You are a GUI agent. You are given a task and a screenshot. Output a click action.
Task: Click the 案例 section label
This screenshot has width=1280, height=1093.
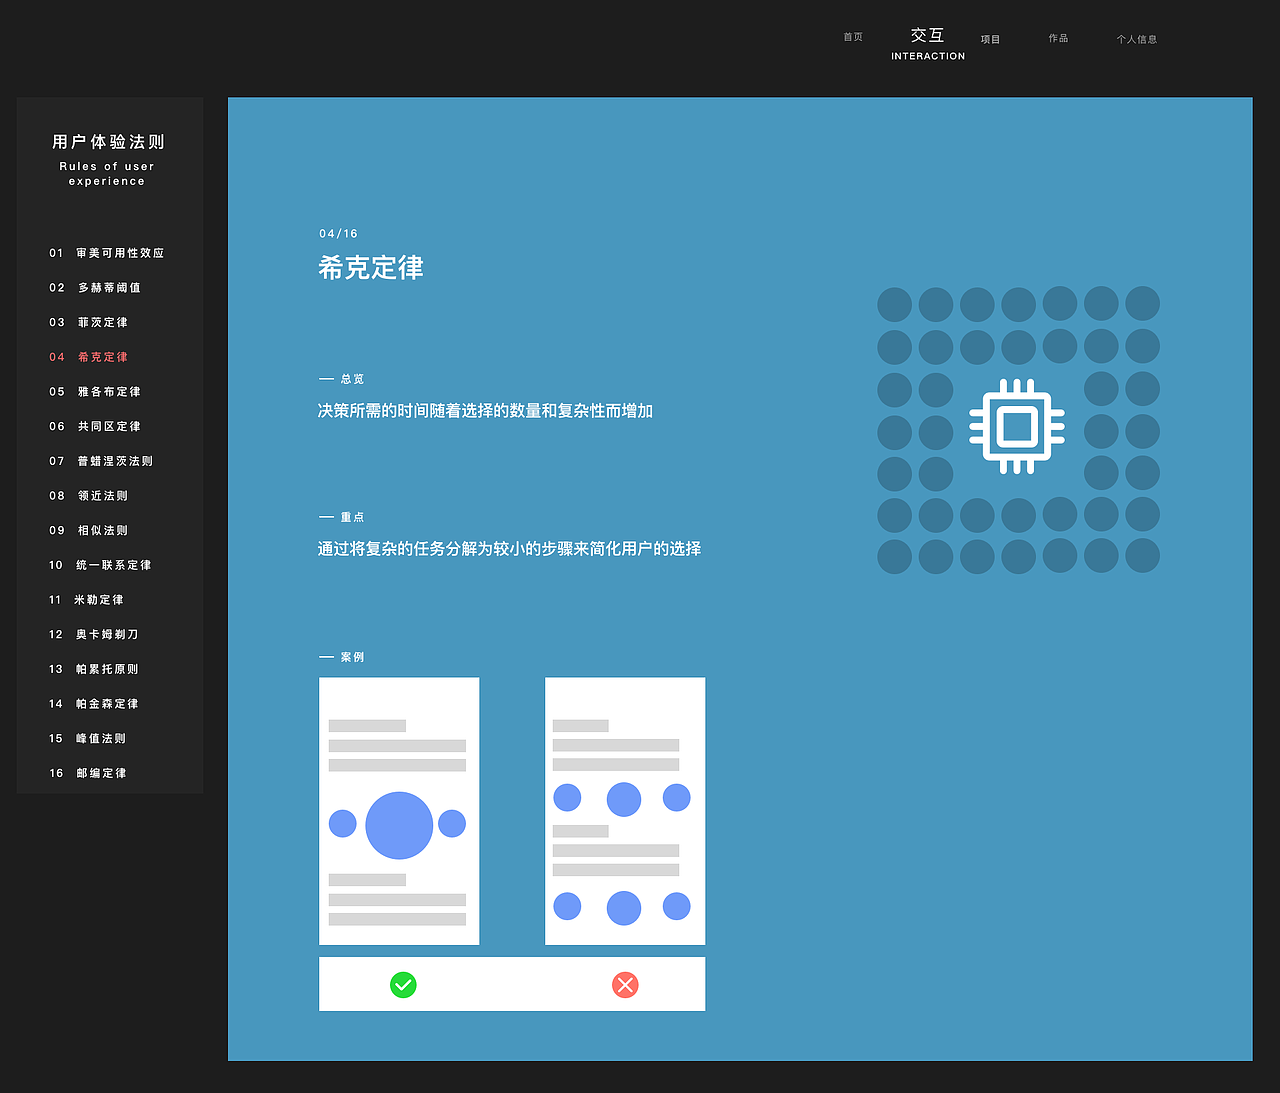[352, 657]
